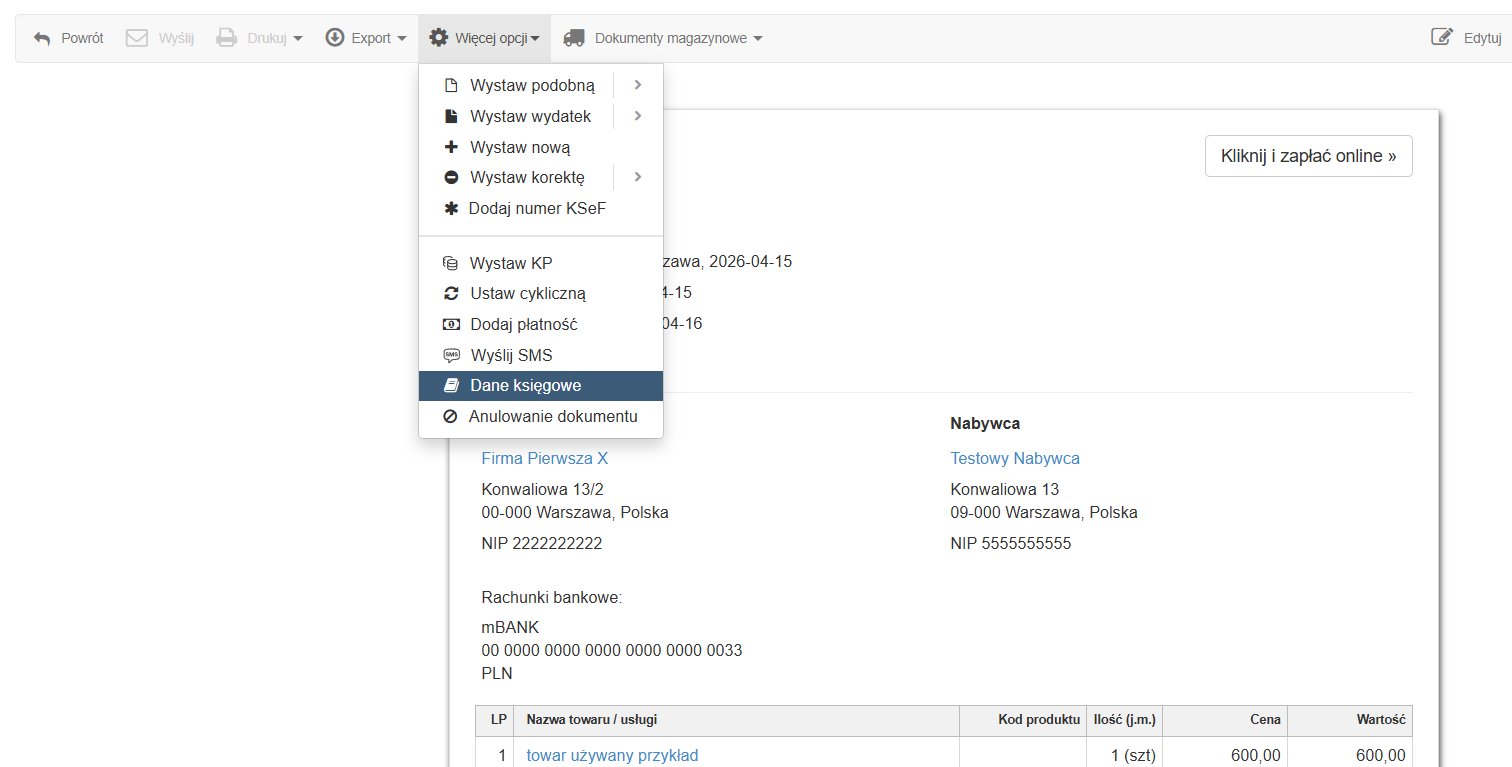Click the asterisk icon for Dodaj numer KSeF

451,209
